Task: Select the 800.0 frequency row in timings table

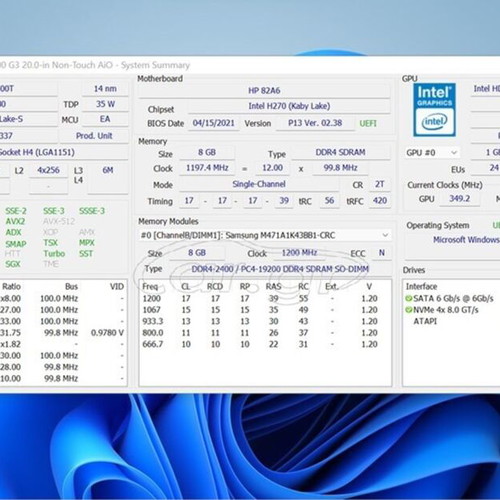Action: coord(265,333)
